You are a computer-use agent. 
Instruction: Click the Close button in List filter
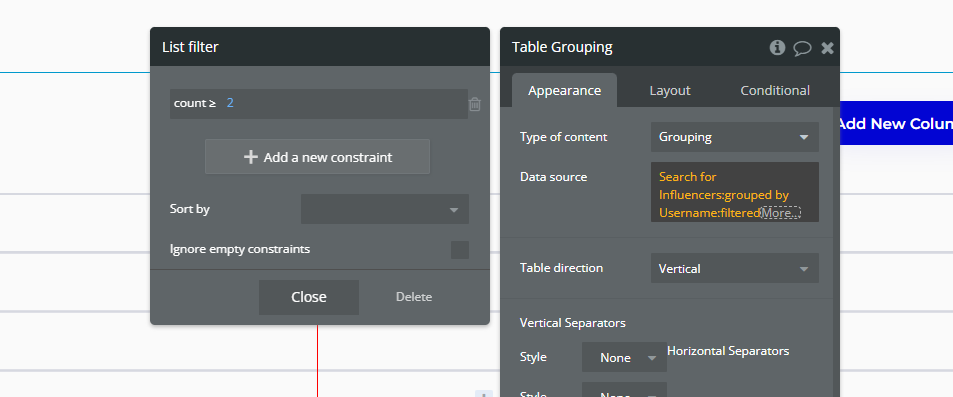tap(309, 297)
